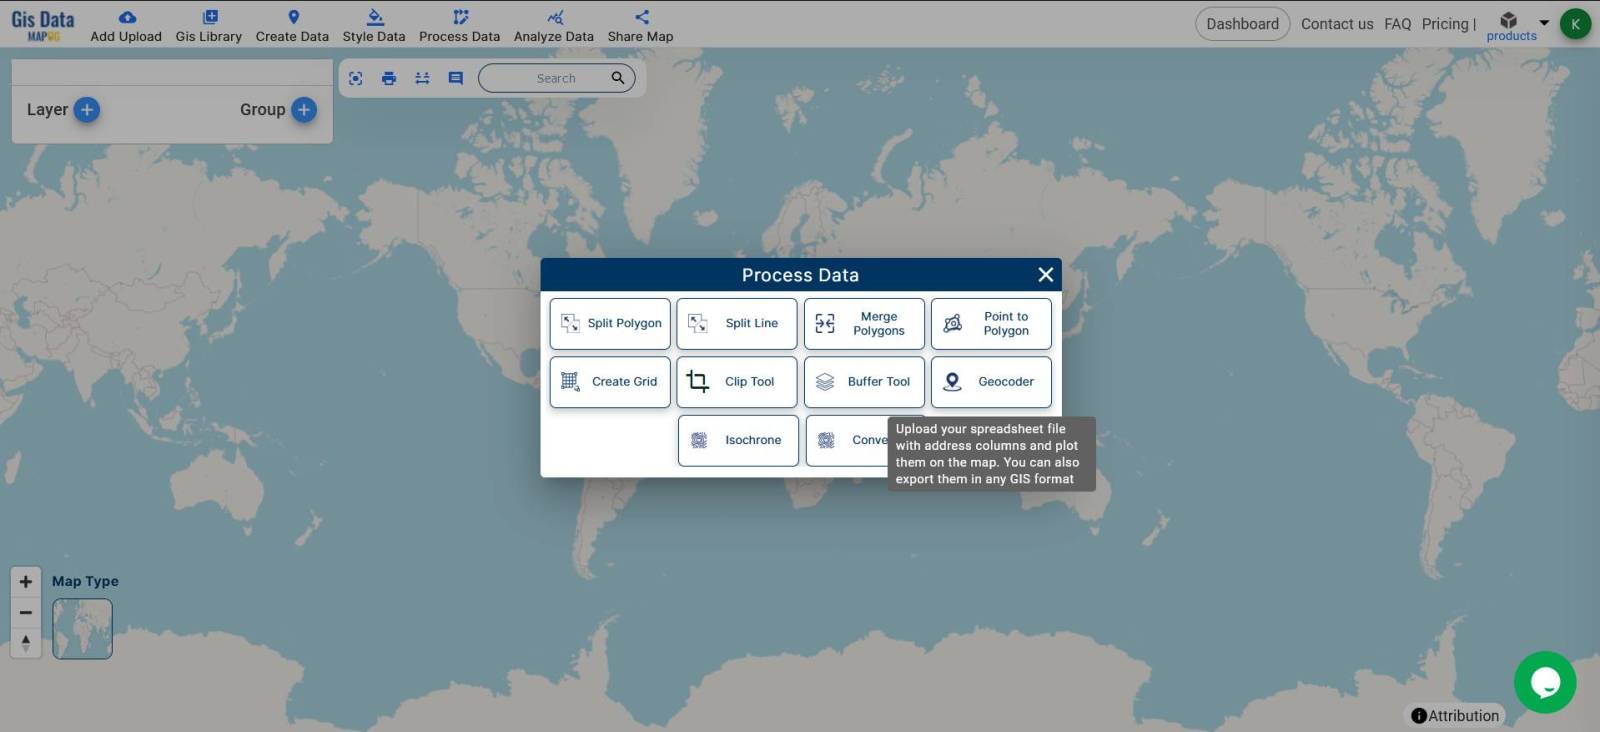The width and height of the screenshot is (1600, 732).
Task: Select the Isochrone tool
Action: click(x=738, y=441)
